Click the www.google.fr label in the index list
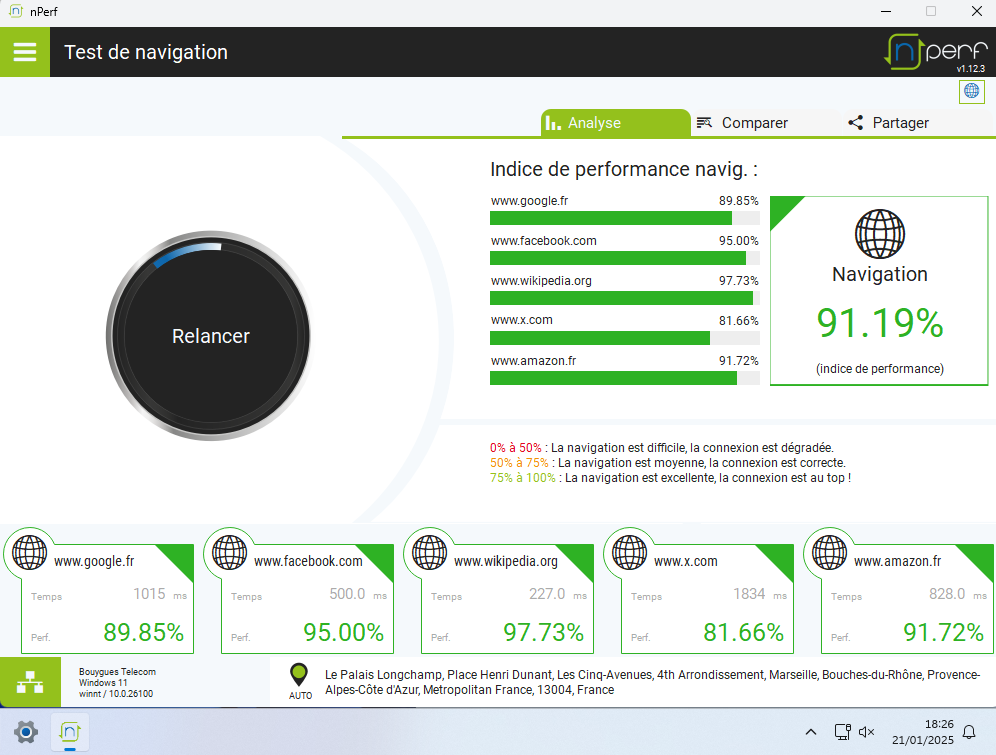 click(529, 201)
